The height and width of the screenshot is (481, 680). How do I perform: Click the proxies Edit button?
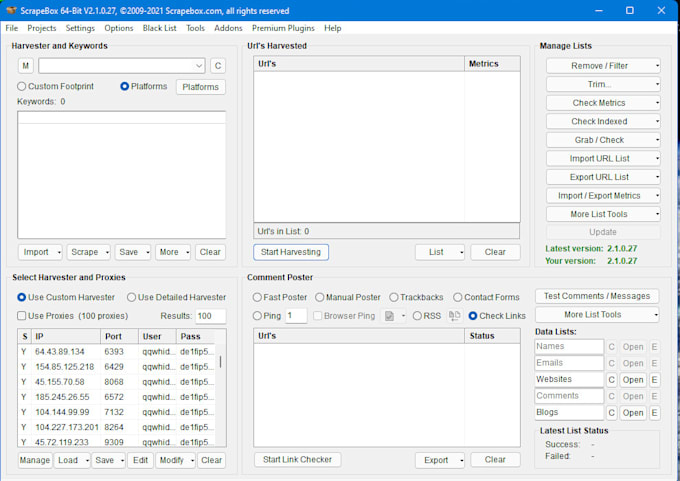(141, 460)
